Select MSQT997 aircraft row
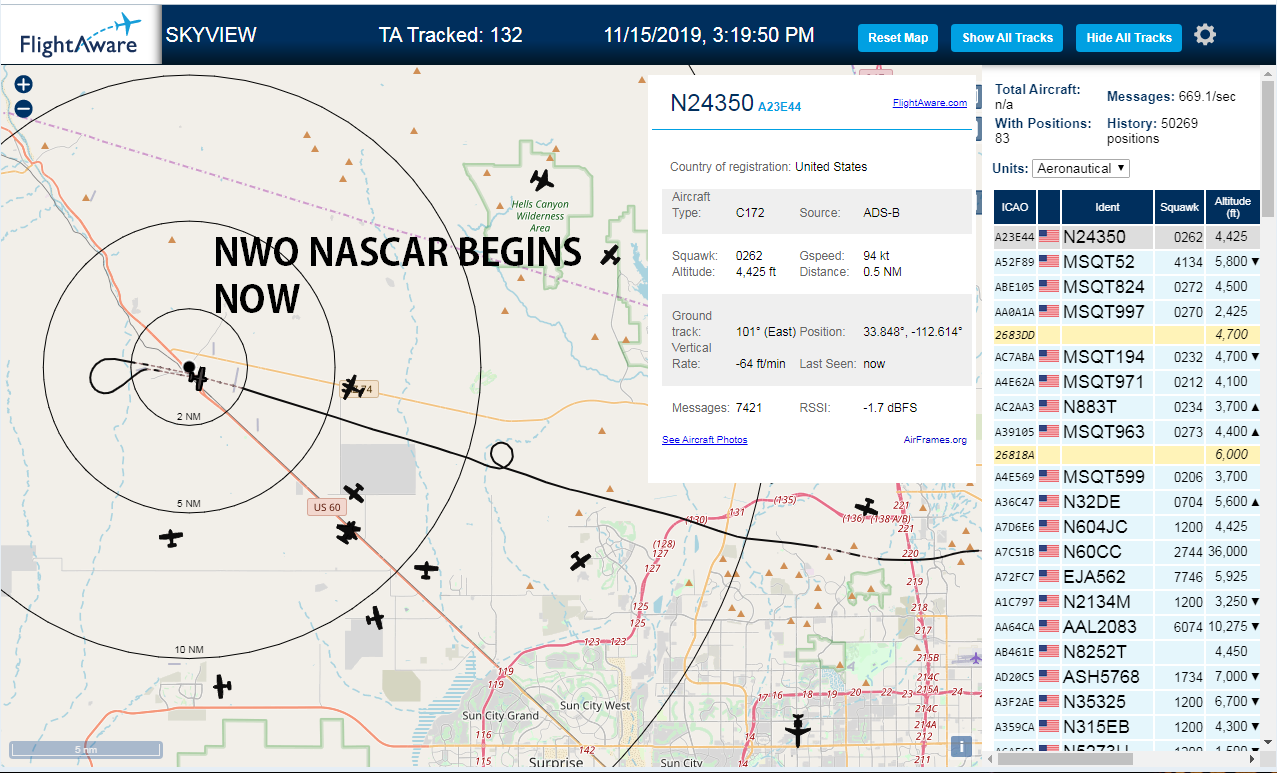Viewport: 1277px width, 773px height. point(1127,312)
